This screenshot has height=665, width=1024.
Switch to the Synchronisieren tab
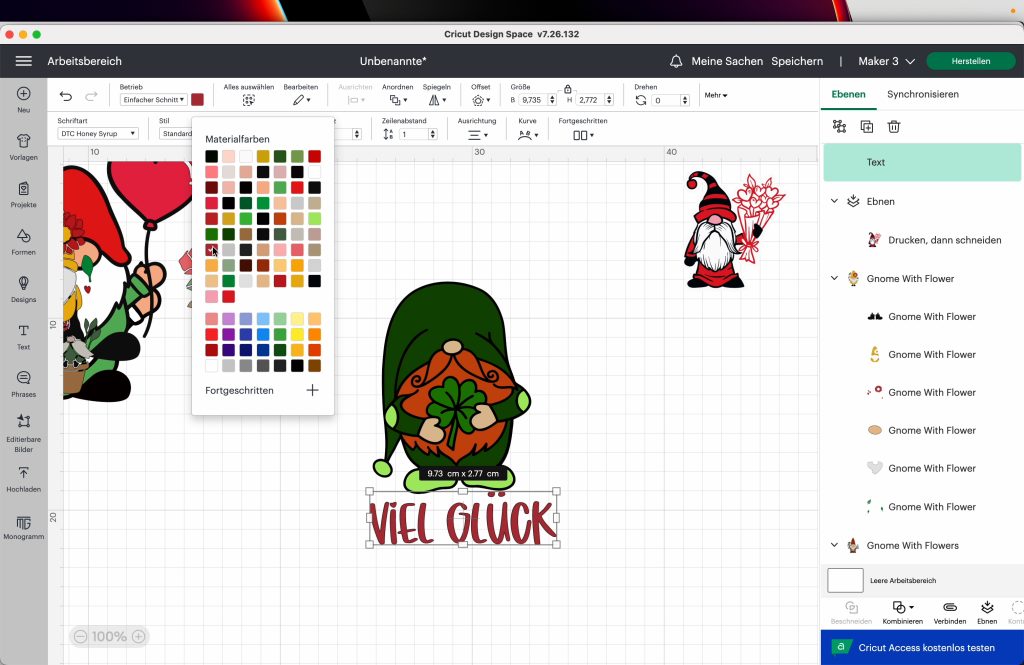pos(922,94)
